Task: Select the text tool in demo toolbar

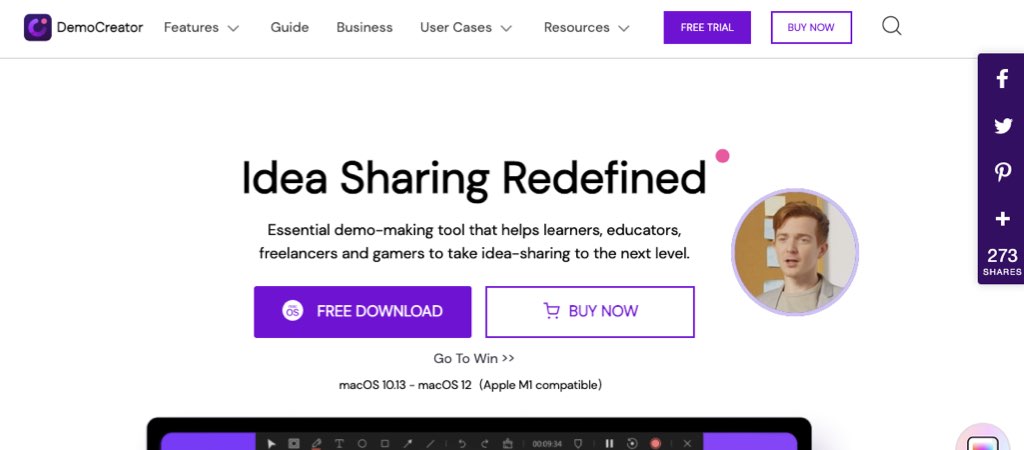Action: point(339,443)
